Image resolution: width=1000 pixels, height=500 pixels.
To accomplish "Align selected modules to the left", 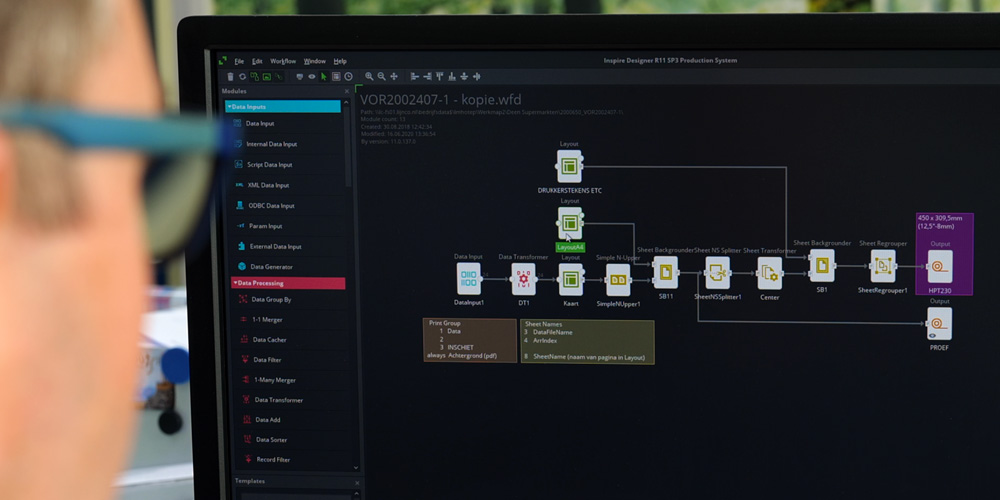I will pos(415,77).
